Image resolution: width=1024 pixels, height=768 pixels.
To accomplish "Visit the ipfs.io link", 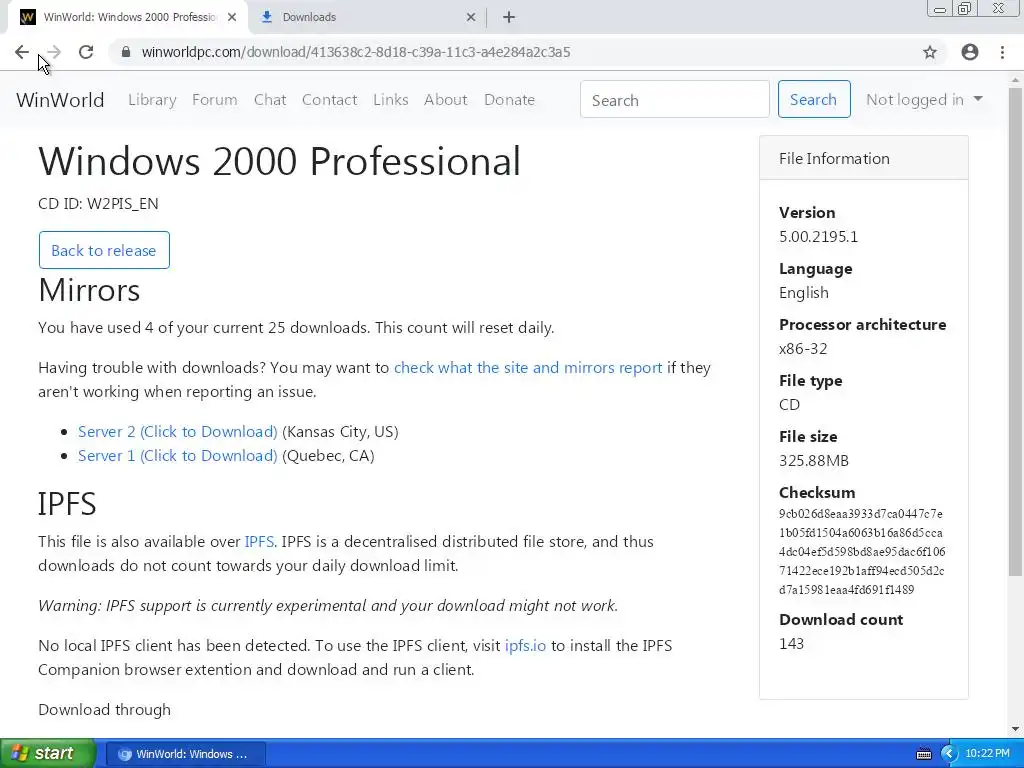I will click(525, 646).
